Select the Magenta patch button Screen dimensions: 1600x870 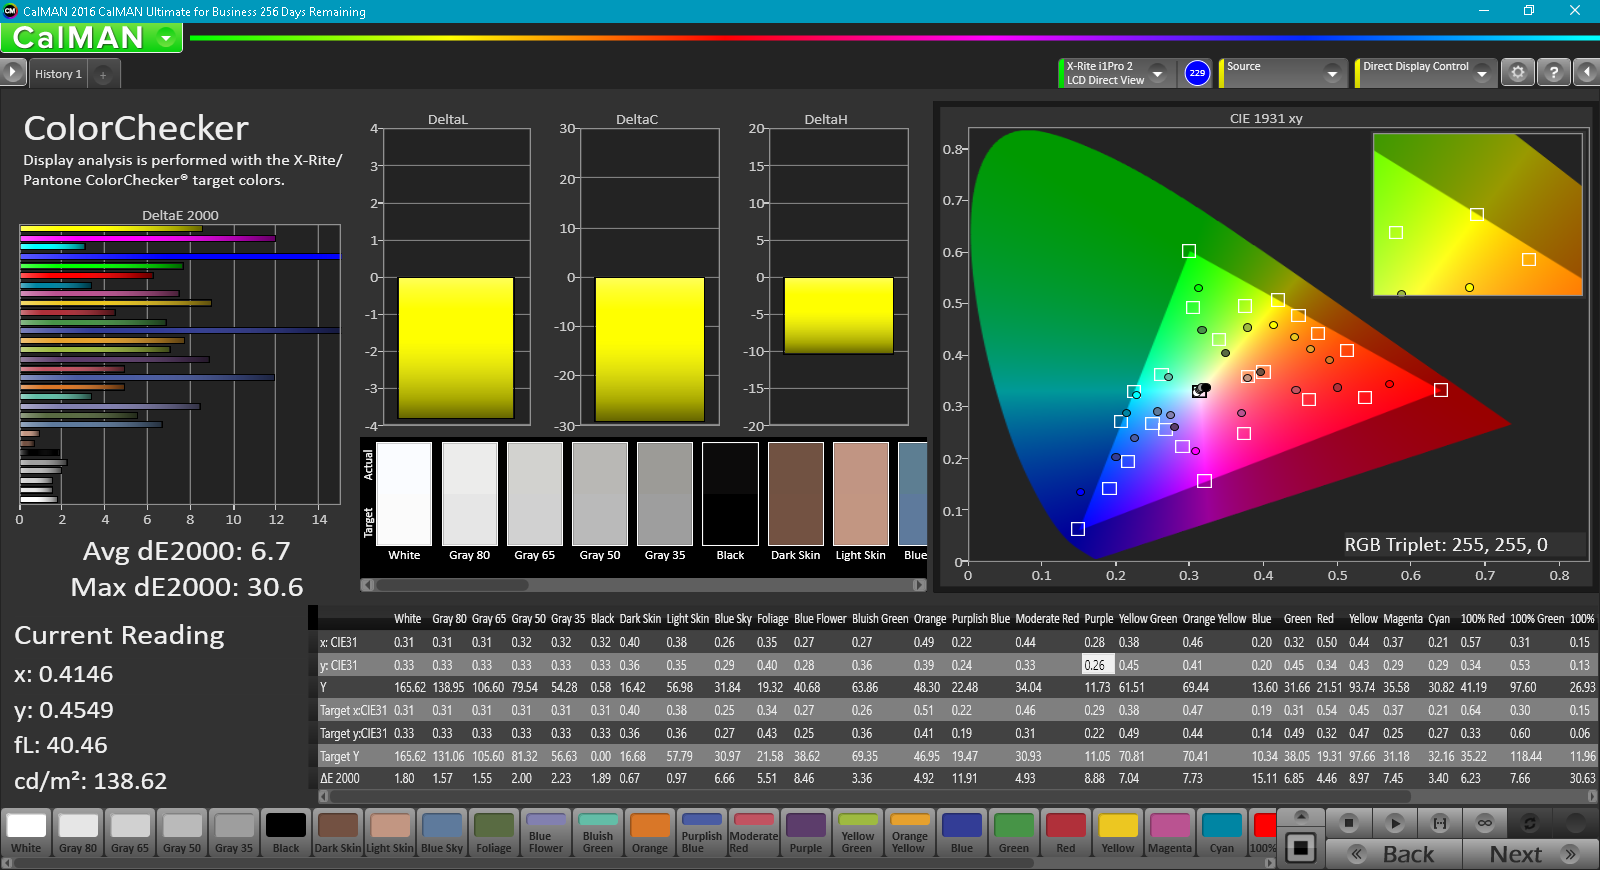pos(1170,833)
